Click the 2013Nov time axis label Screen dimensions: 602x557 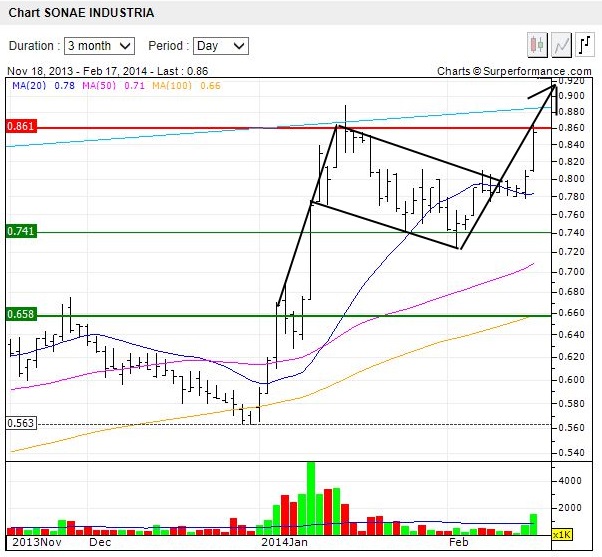[x=37, y=542]
